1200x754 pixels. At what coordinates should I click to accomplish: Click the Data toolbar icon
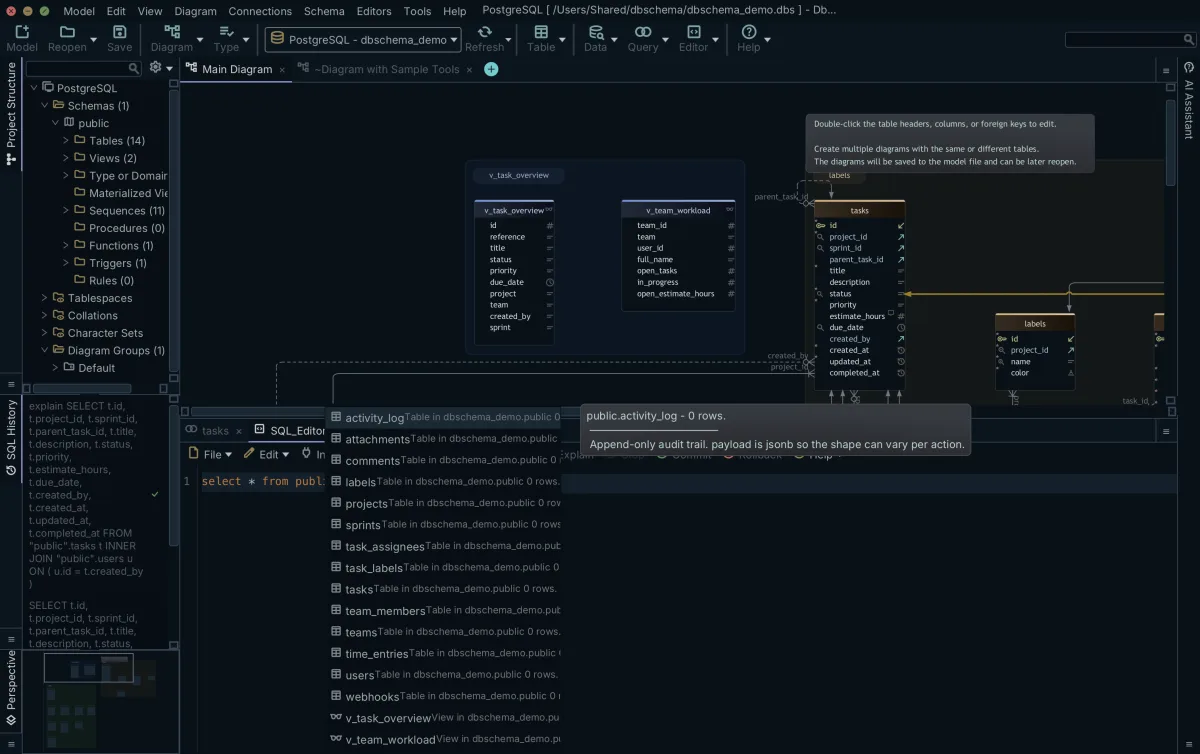pyautogui.click(x=595, y=32)
